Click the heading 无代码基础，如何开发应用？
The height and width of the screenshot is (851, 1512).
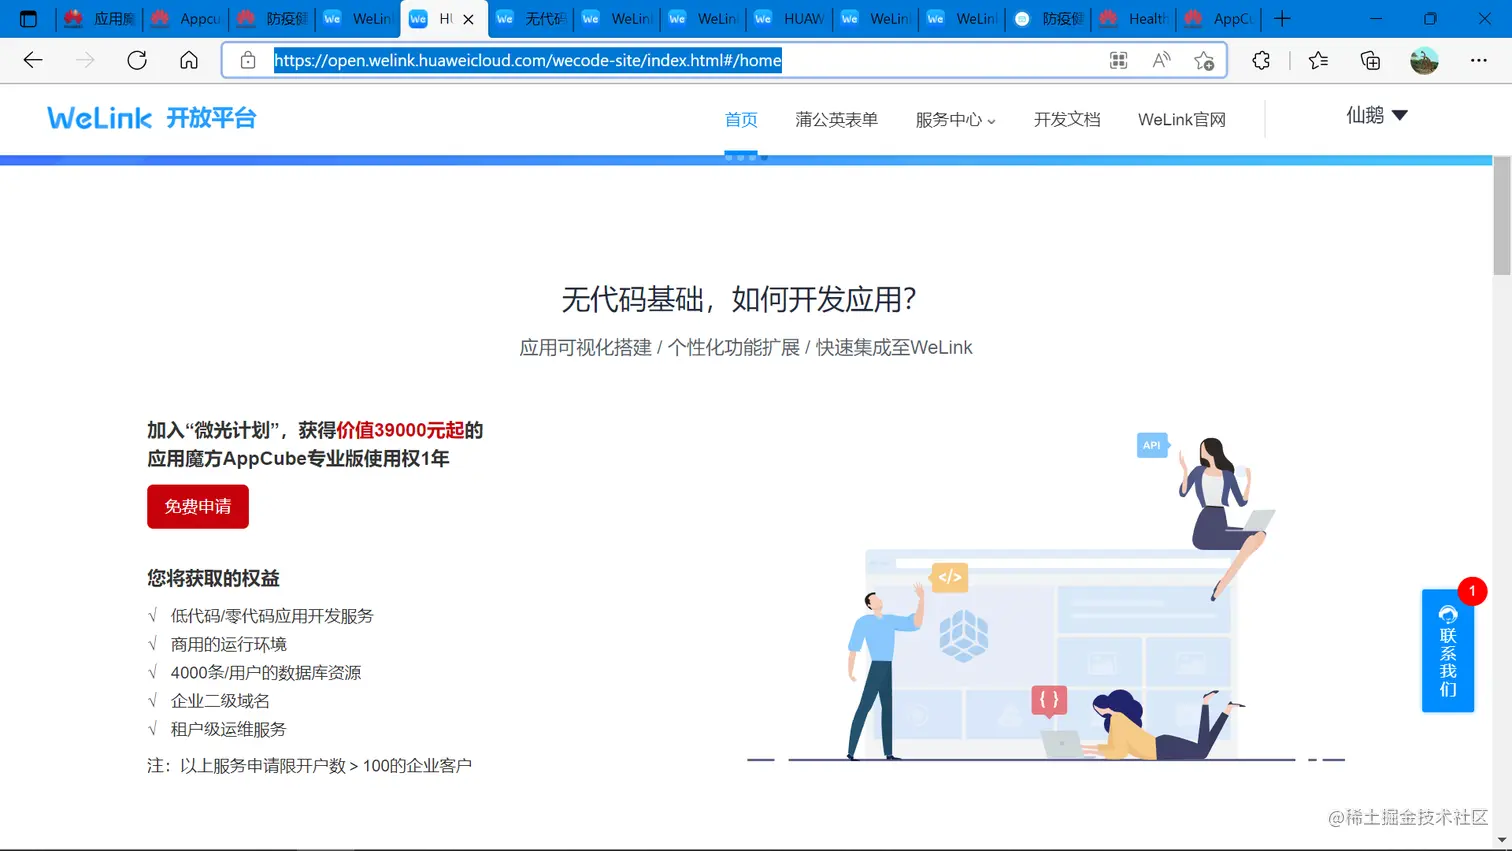point(739,299)
